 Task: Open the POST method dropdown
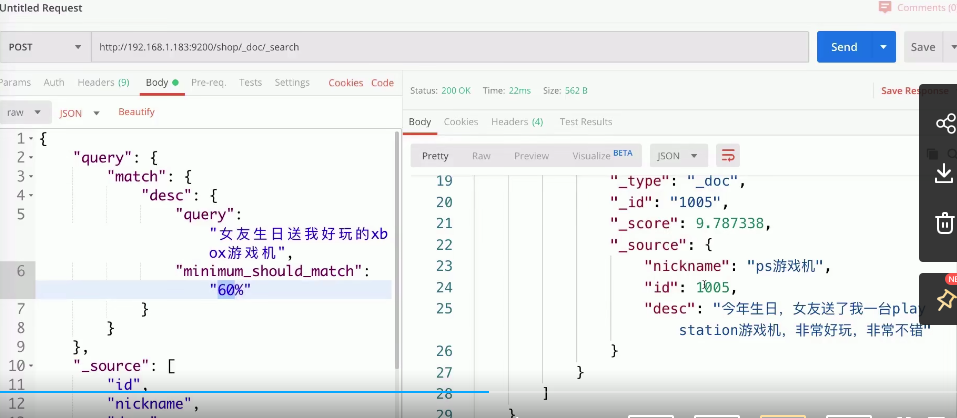click(45, 47)
